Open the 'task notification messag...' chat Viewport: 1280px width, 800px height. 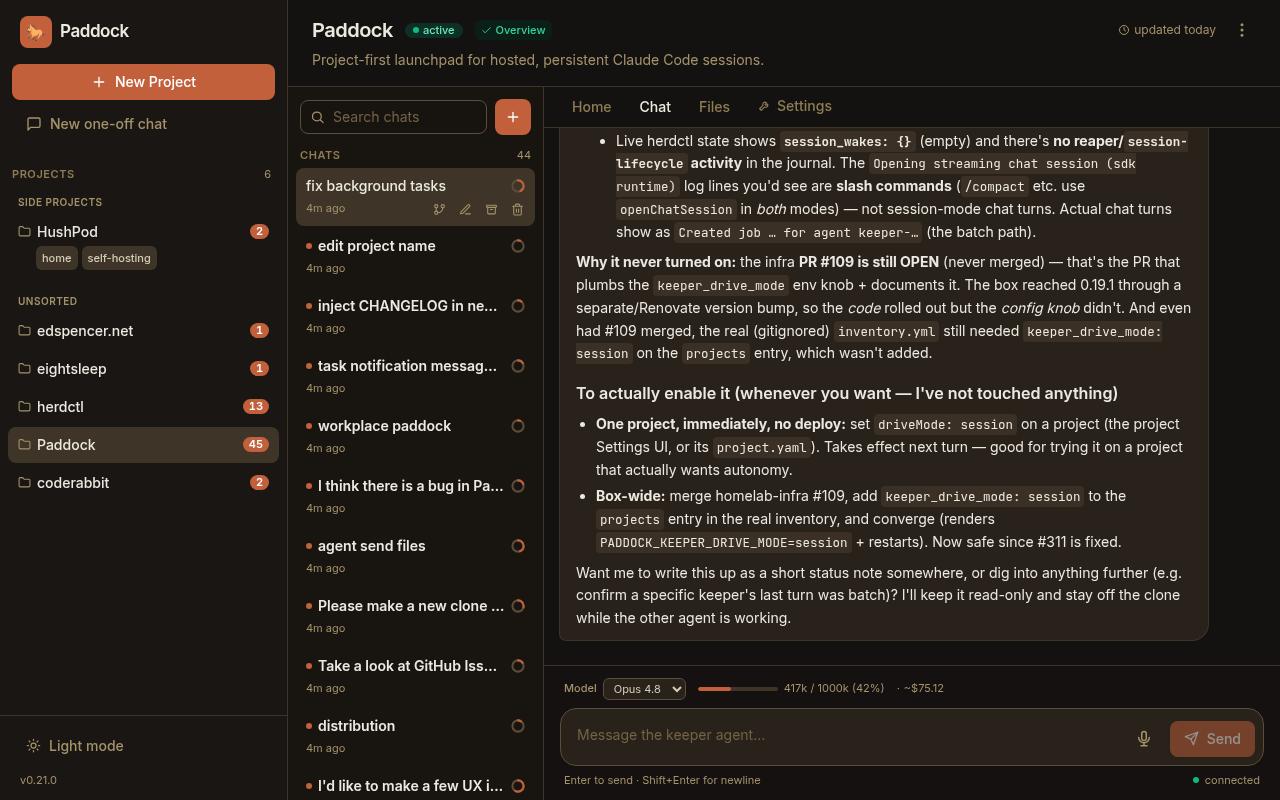click(x=415, y=377)
